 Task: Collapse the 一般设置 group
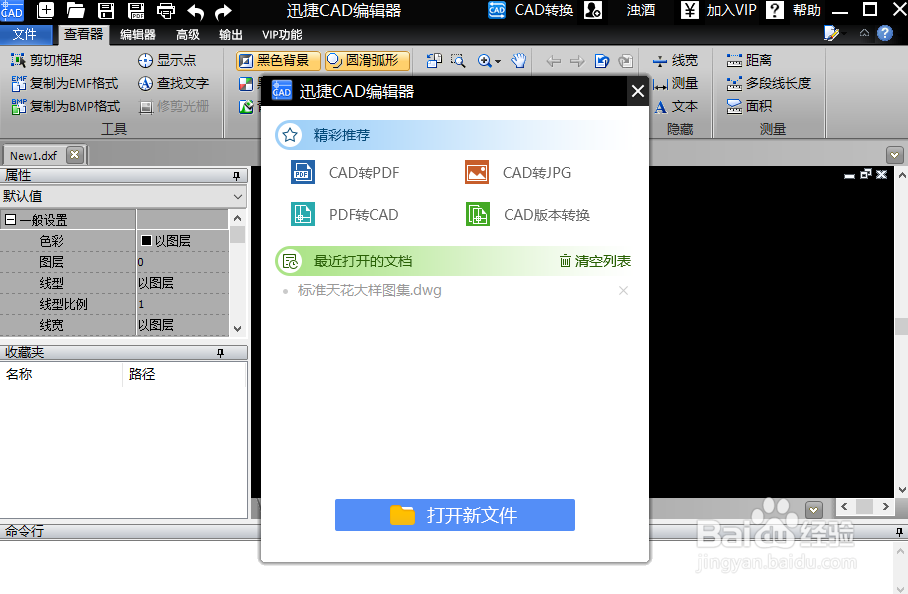pyautogui.click(x=10, y=219)
